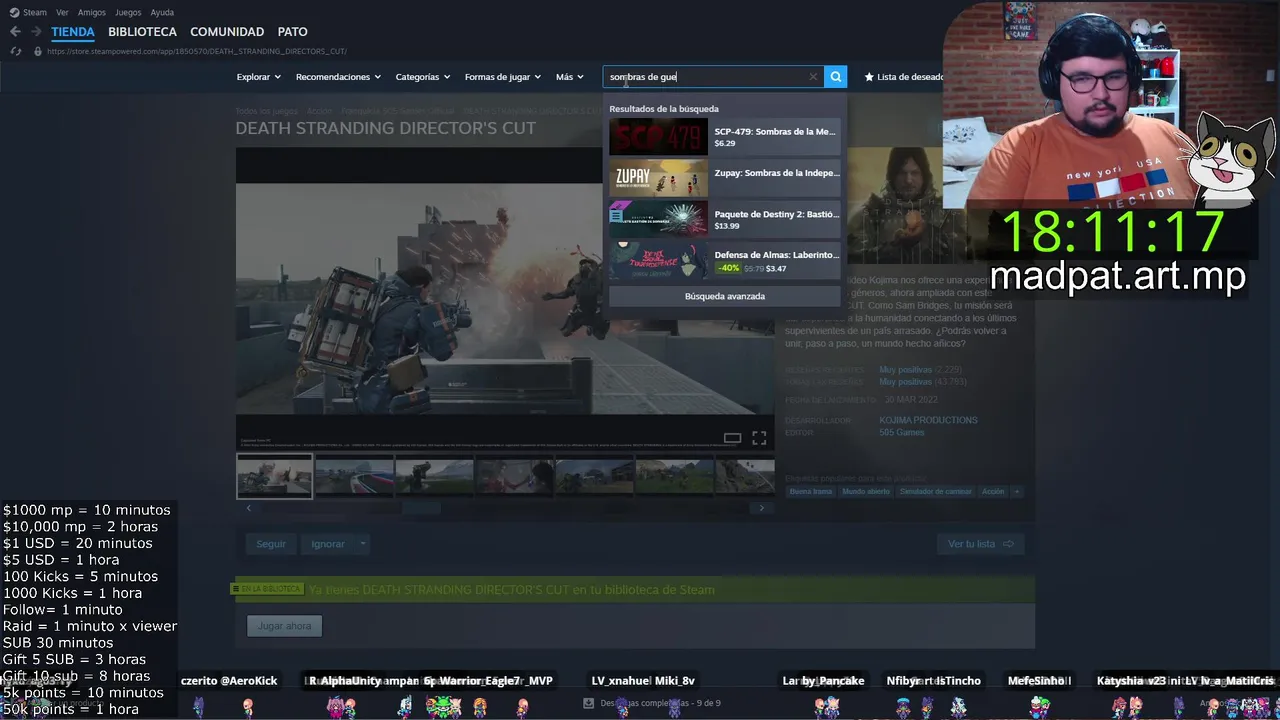
Task: Open the Ayuda menu
Action: click(162, 12)
